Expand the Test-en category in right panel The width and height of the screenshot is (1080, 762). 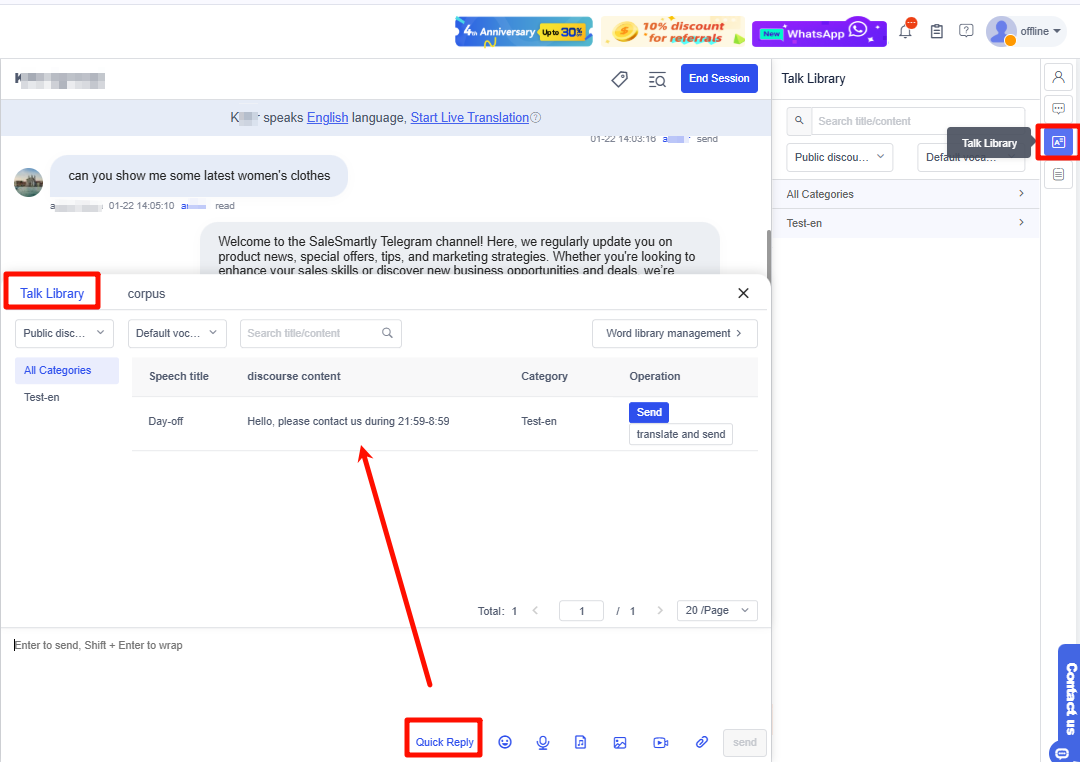(905, 223)
